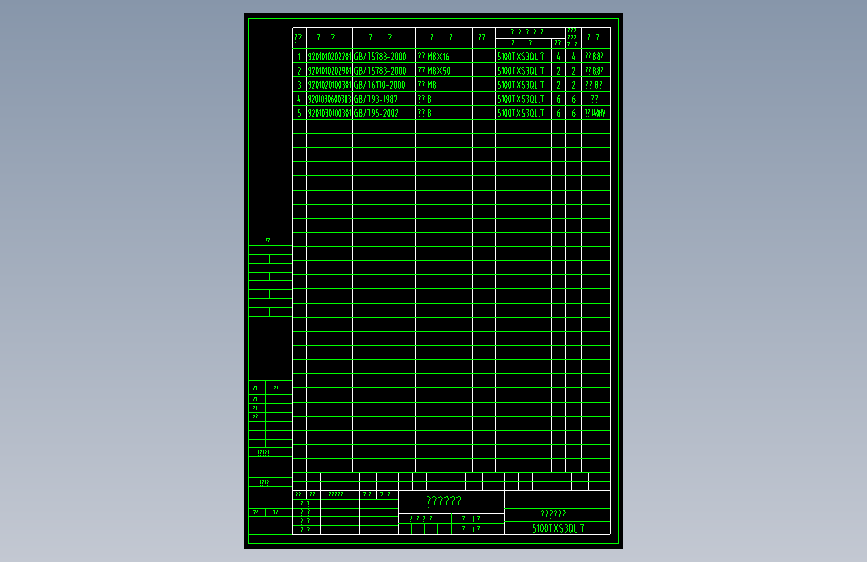Click the 'M8X50' specification cell
This screenshot has height=562, width=867.
pyautogui.click(x=444, y=71)
